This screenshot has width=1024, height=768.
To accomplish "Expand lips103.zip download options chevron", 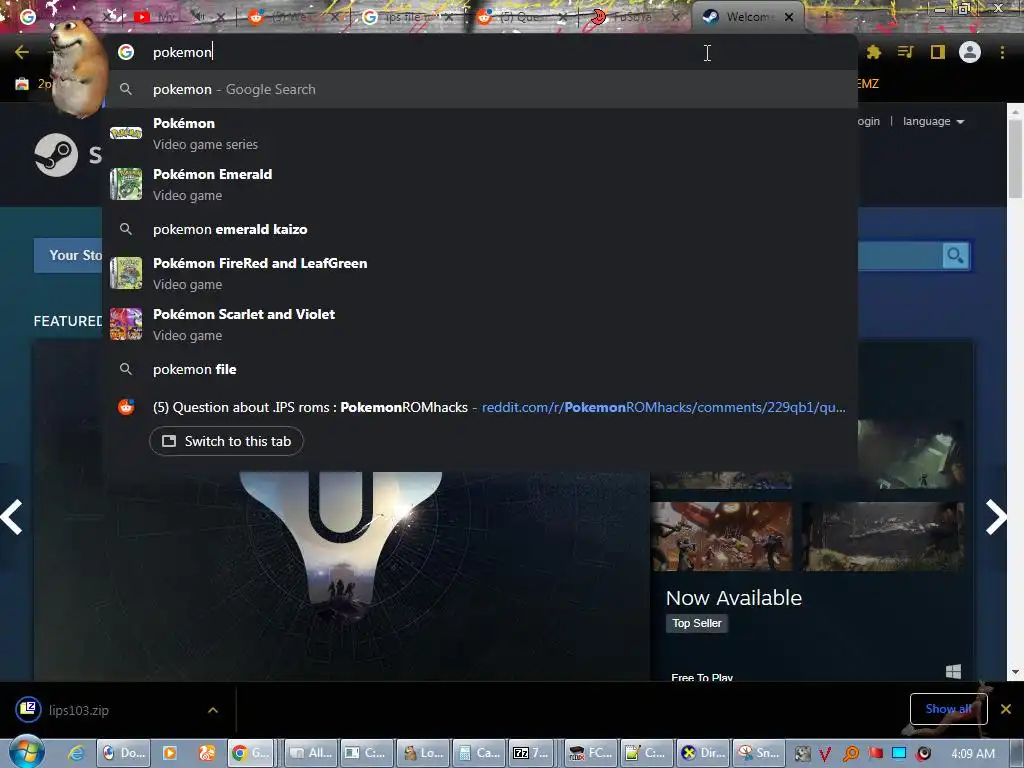I will [x=213, y=710].
